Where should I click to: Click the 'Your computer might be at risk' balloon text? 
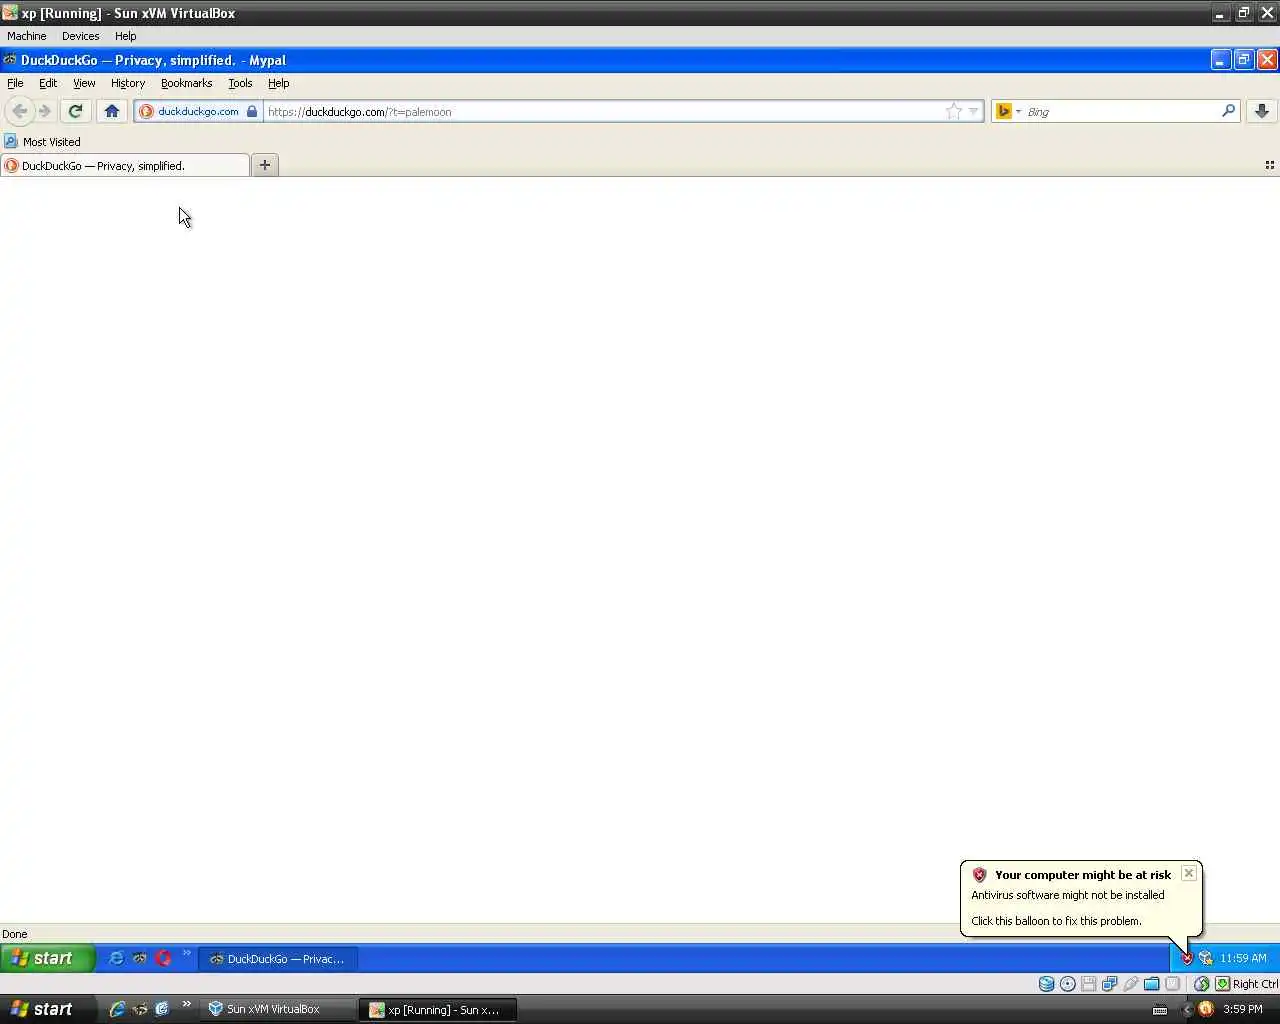(1083, 874)
